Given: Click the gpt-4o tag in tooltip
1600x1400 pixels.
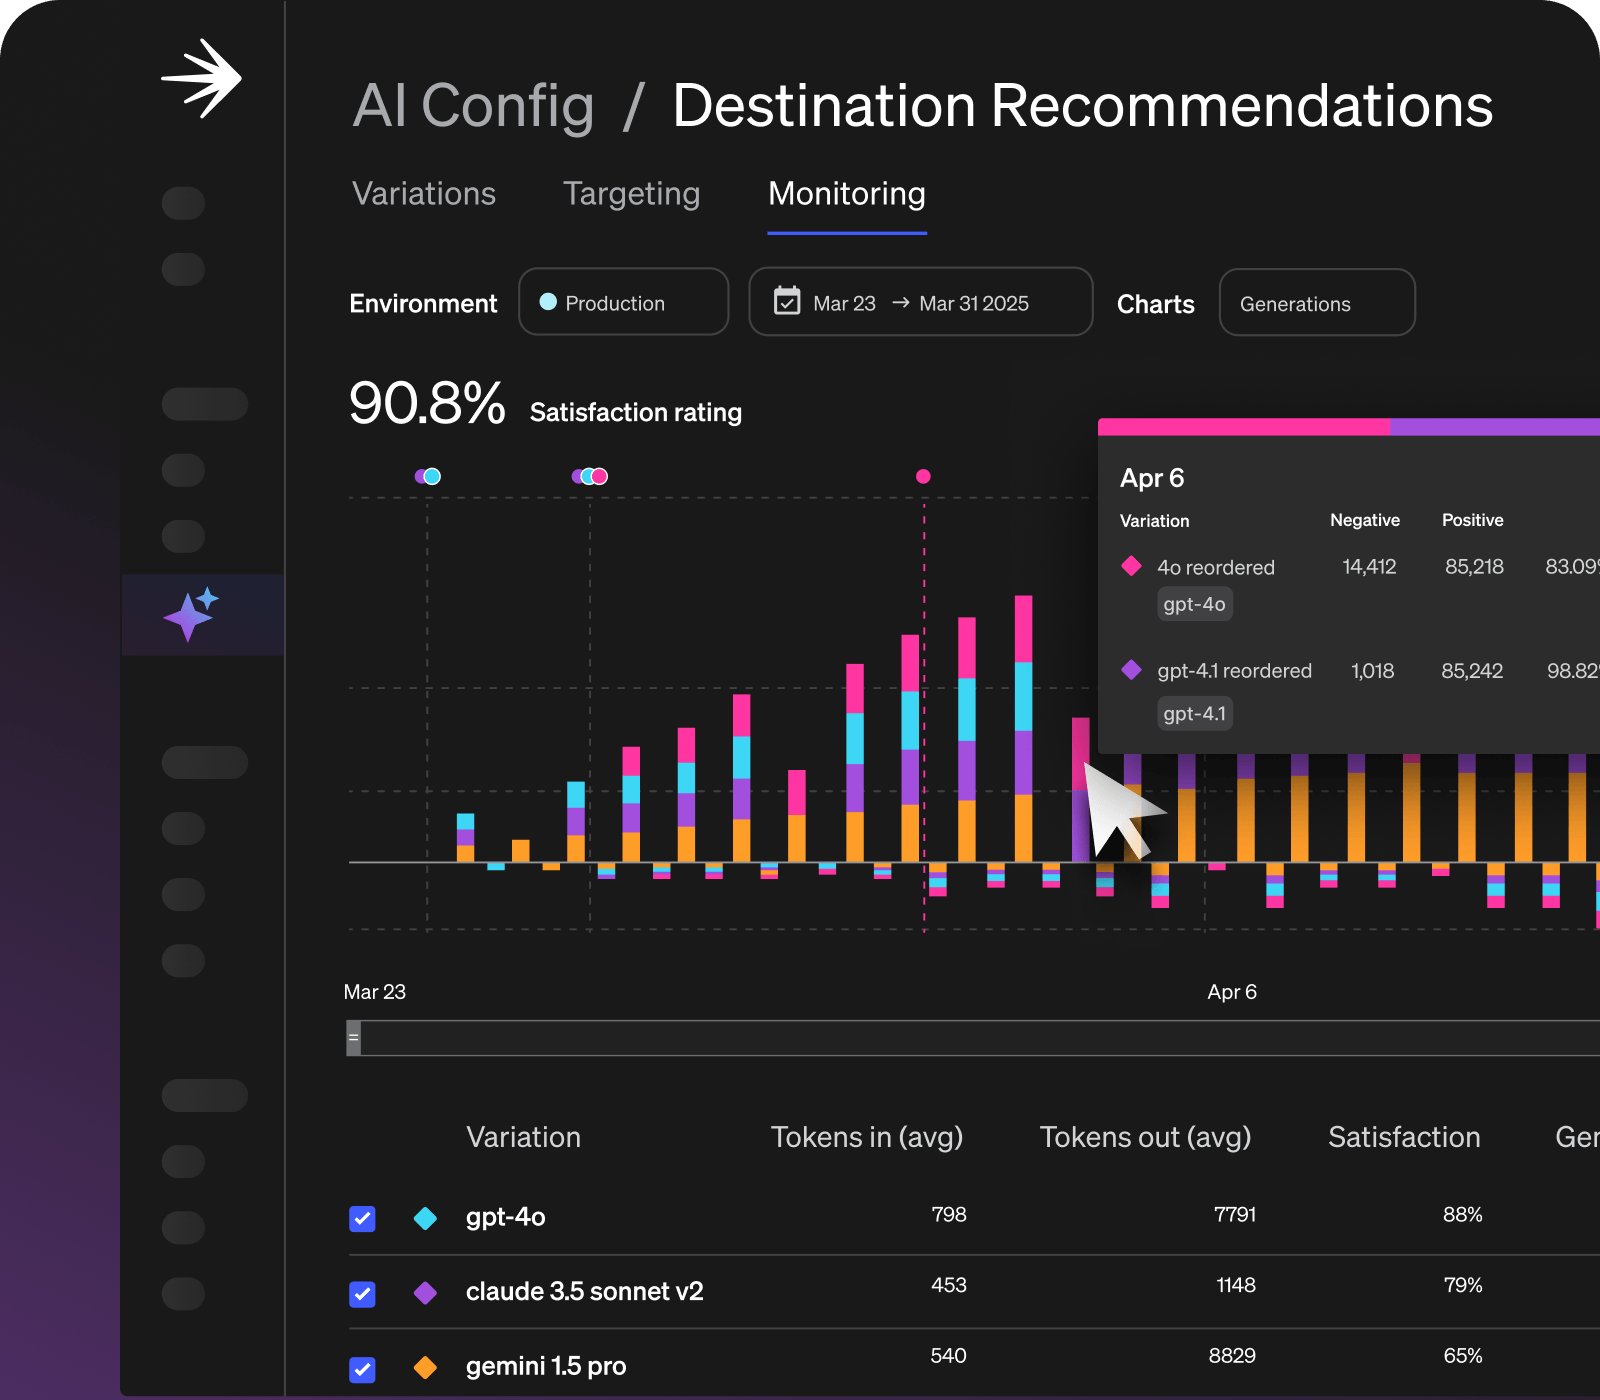Looking at the screenshot, I should (x=1194, y=604).
